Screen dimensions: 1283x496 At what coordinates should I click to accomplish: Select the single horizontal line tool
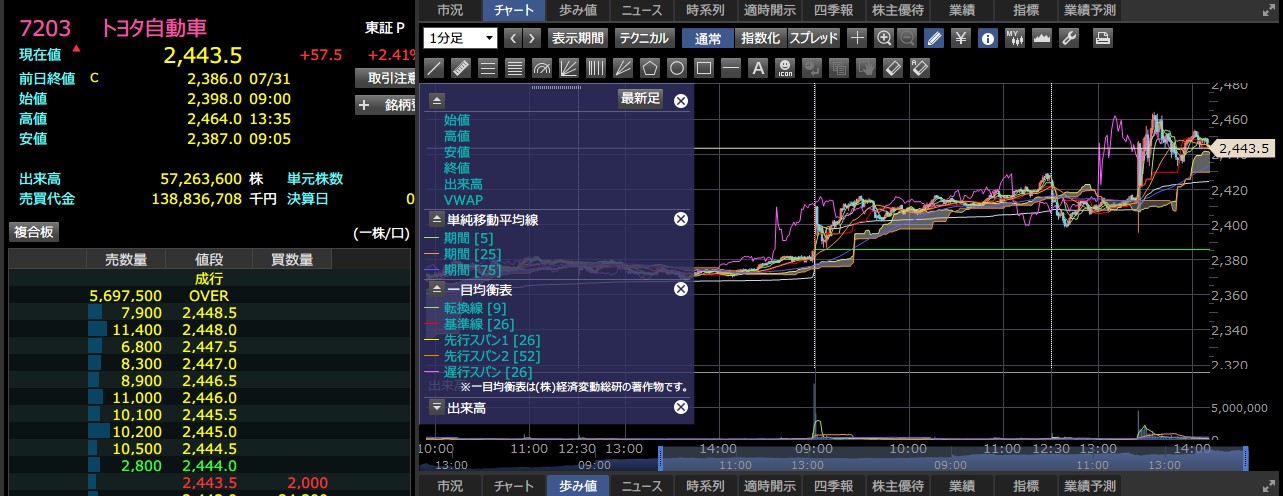(731, 69)
